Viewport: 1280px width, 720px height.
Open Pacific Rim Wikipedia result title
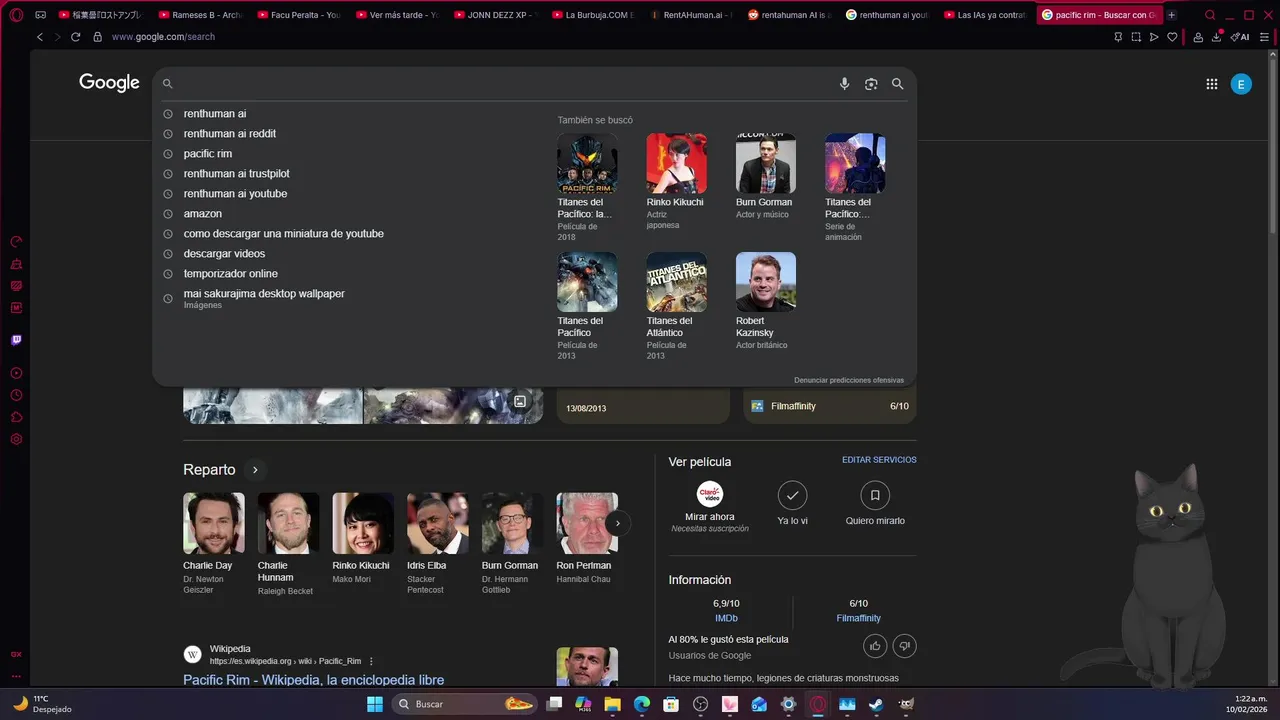(313, 680)
